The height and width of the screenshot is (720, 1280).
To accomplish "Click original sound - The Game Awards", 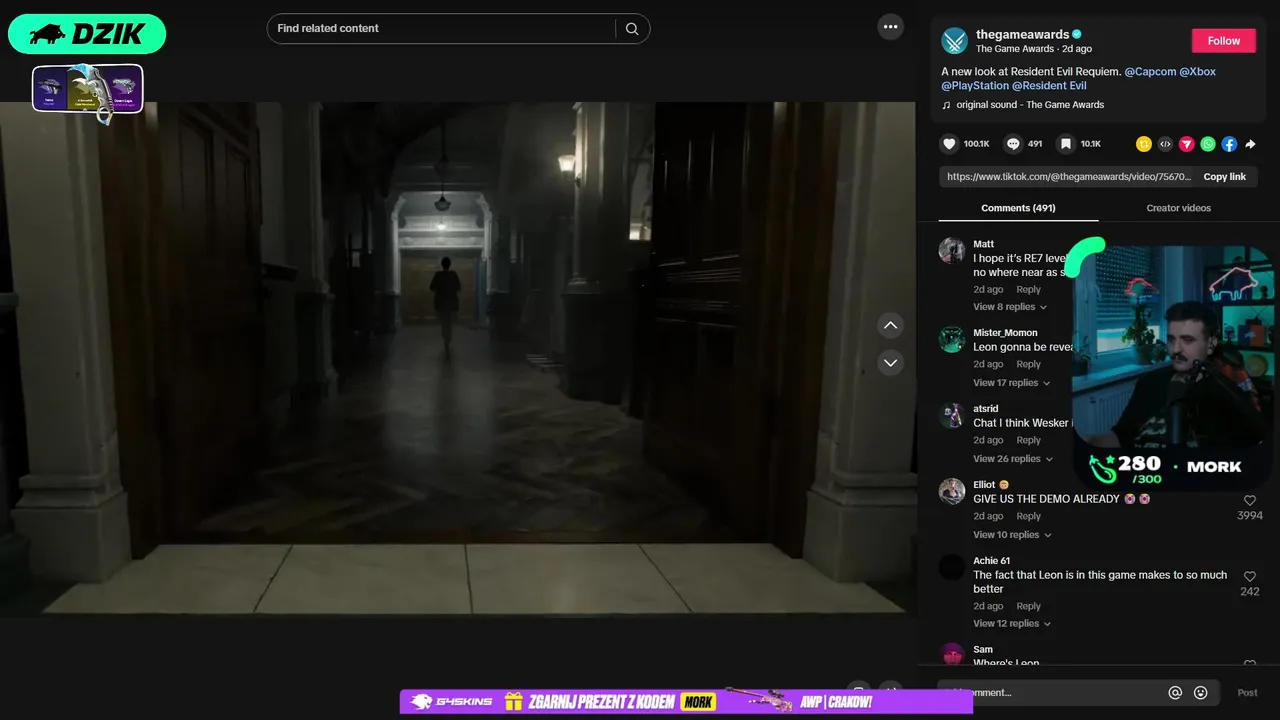I will click(1030, 105).
